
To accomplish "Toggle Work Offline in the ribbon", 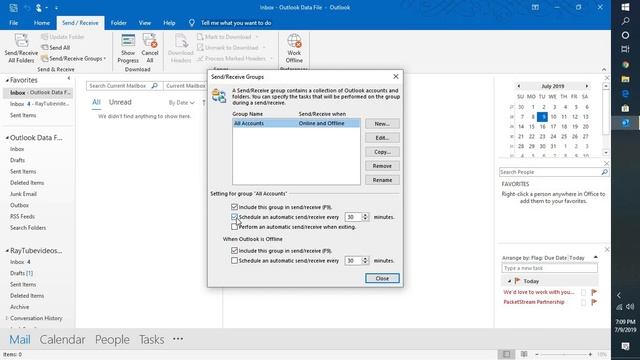I will [294, 49].
